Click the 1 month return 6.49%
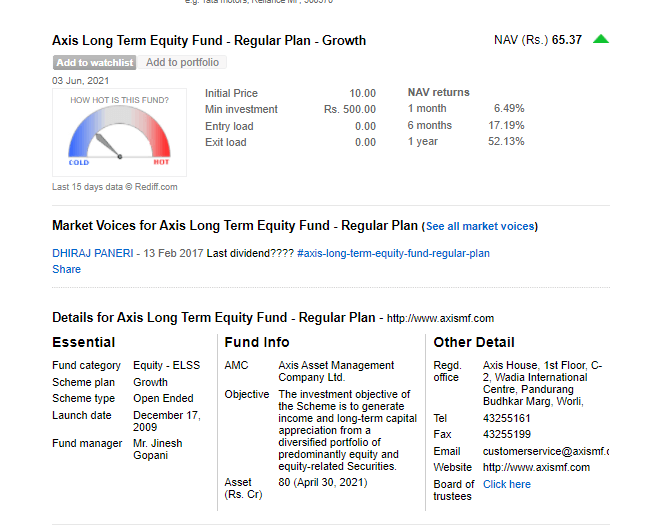This screenshot has height=528, width=665. pos(509,109)
